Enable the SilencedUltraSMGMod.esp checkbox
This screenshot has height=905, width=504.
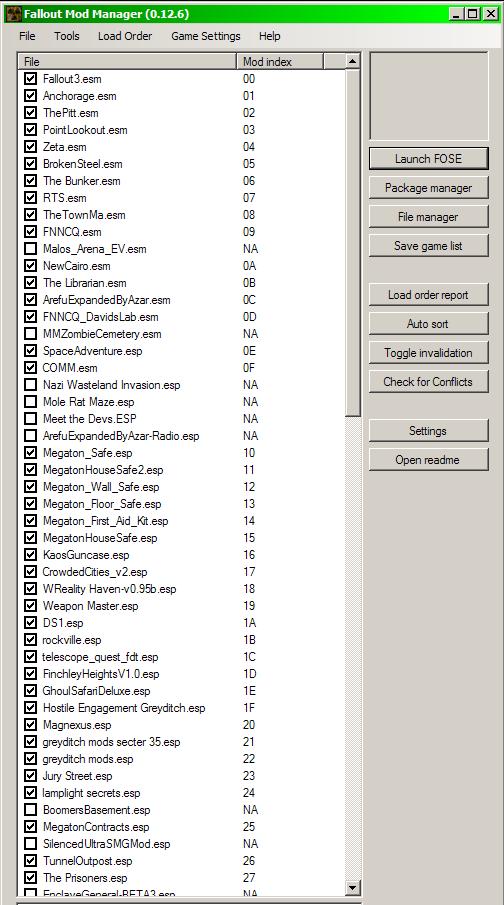(x=31, y=844)
